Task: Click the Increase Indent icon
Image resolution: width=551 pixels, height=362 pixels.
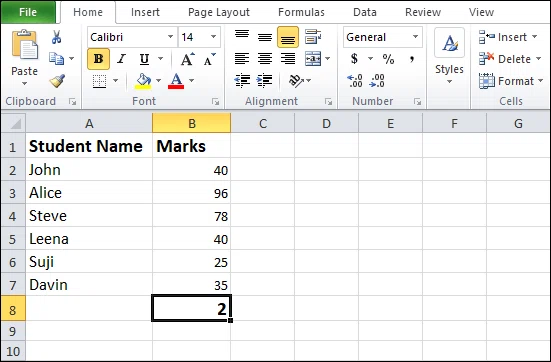Action: (265, 81)
